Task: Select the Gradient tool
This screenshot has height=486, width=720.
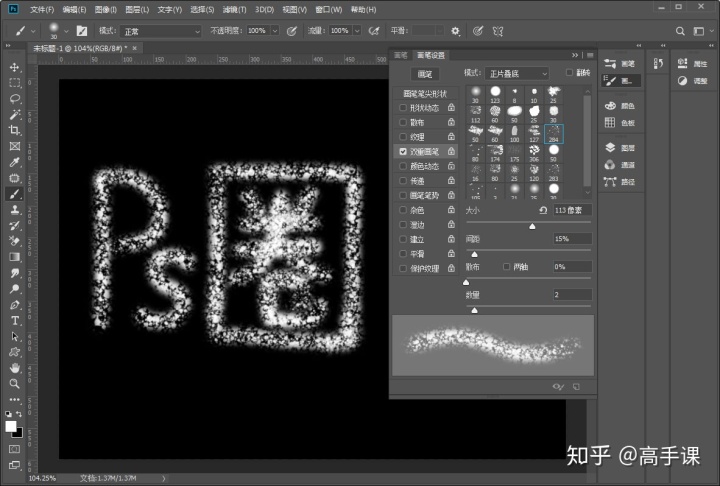Action: click(x=15, y=257)
